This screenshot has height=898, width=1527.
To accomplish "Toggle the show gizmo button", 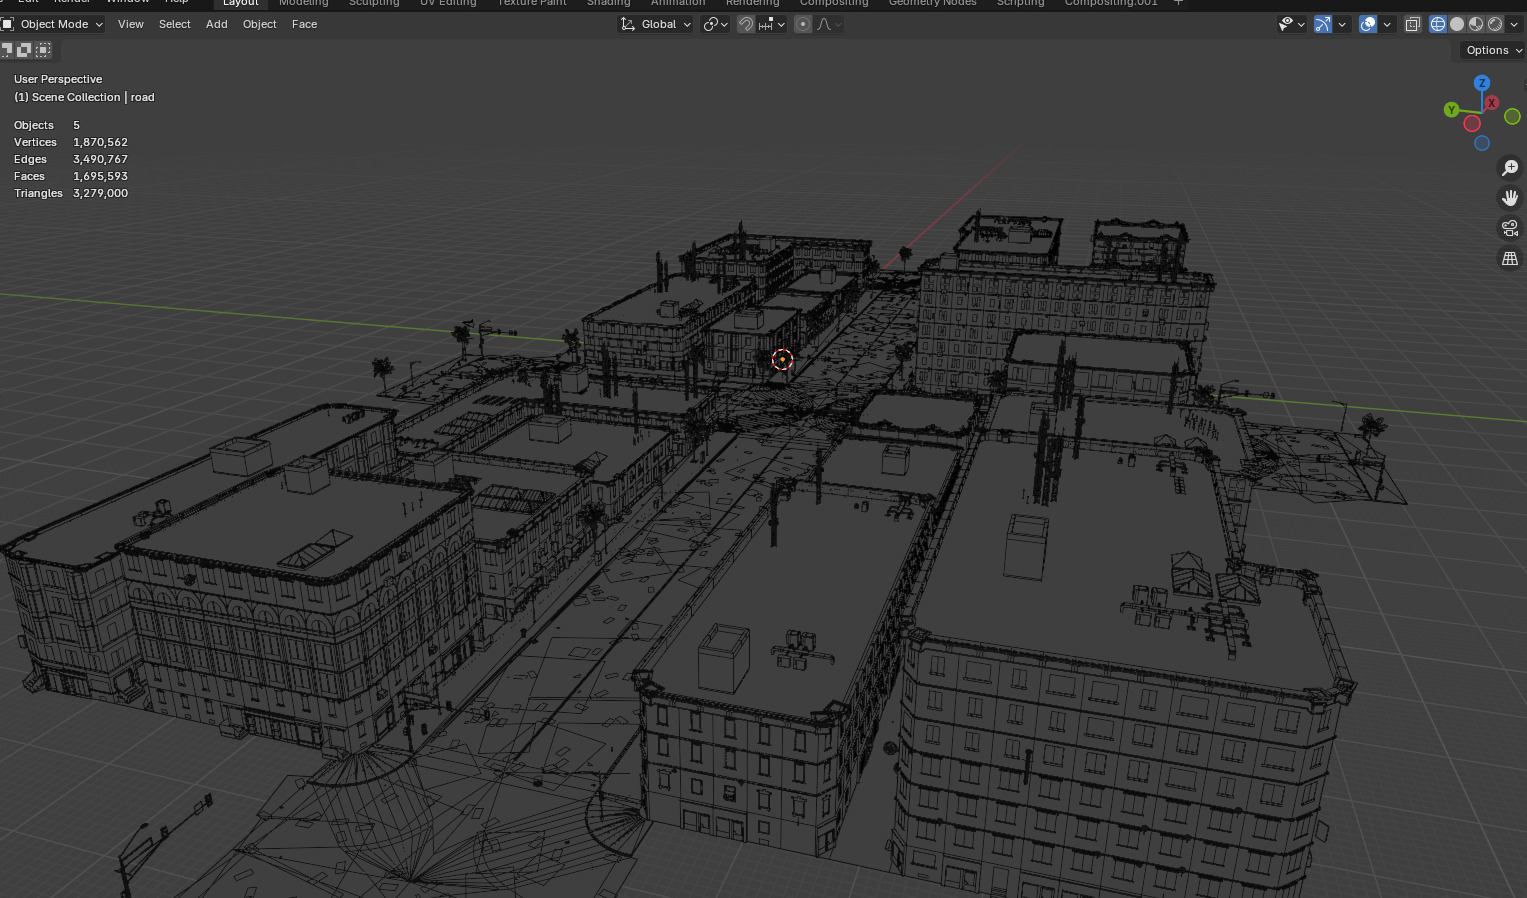I will [x=1323, y=24].
